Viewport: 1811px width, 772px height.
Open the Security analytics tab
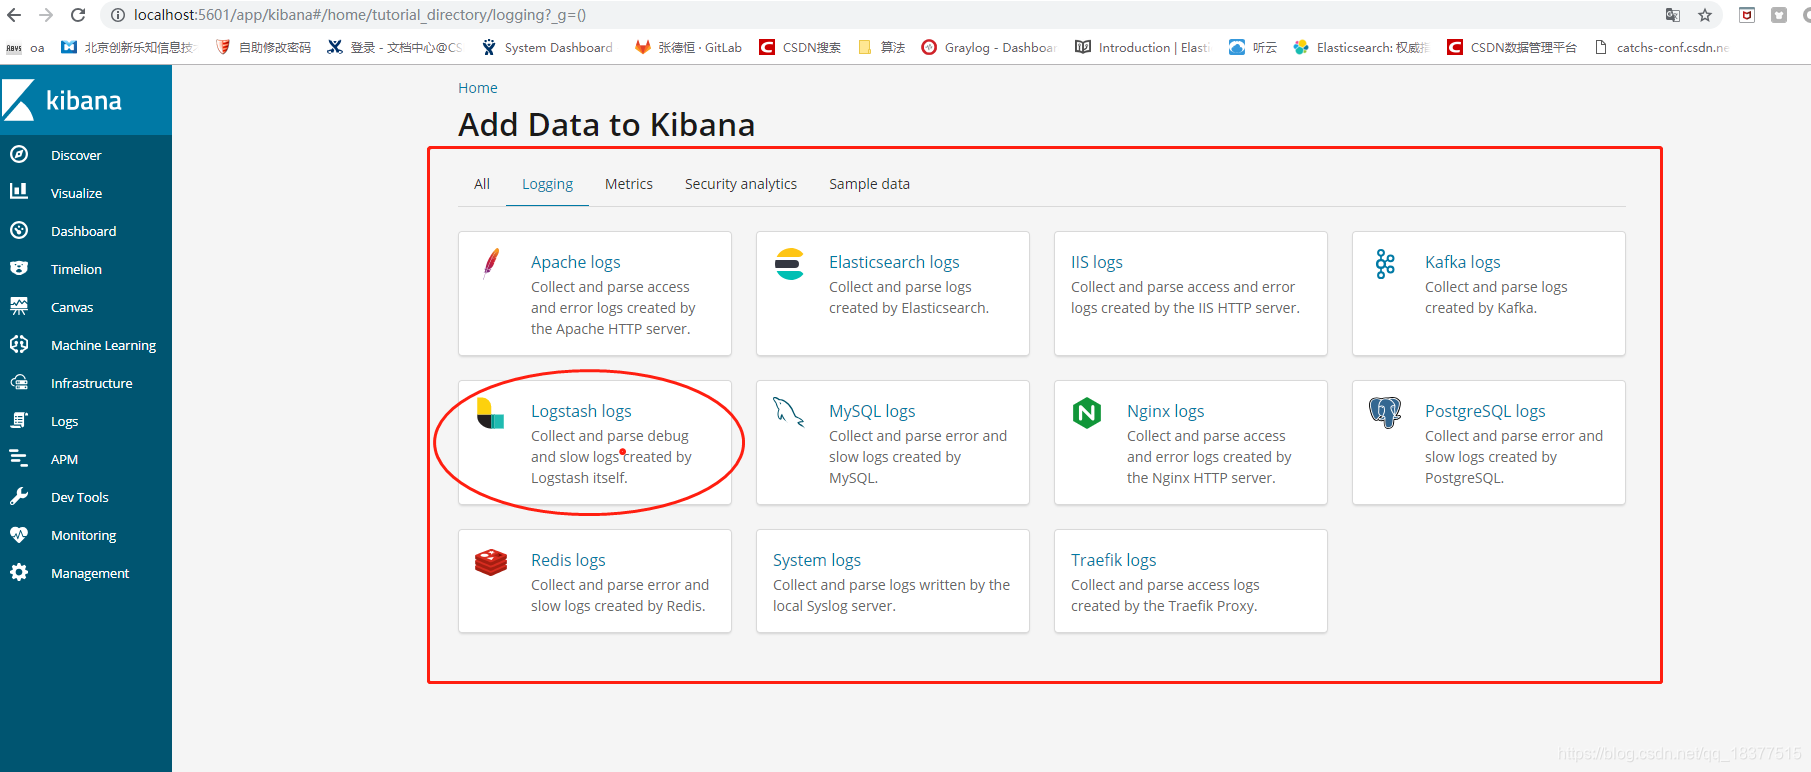click(741, 184)
